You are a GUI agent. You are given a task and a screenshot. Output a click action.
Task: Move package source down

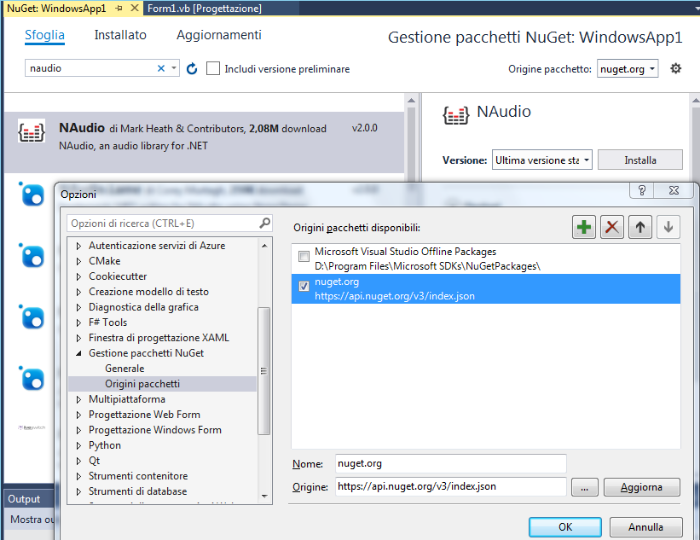[x=668, y=227]
